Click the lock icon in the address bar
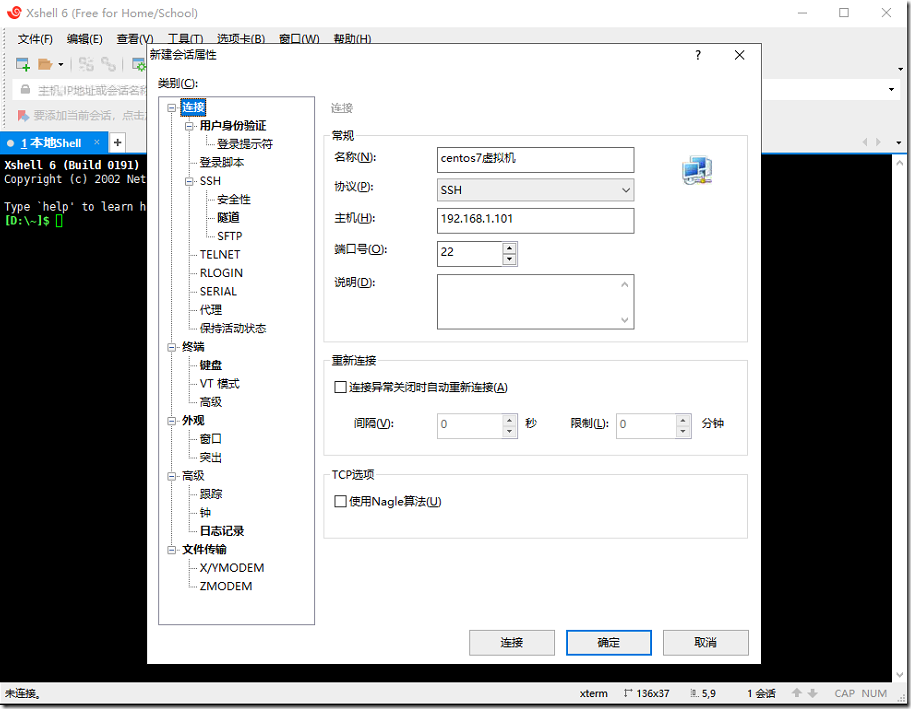911x709 pixels. pos(25,89)
